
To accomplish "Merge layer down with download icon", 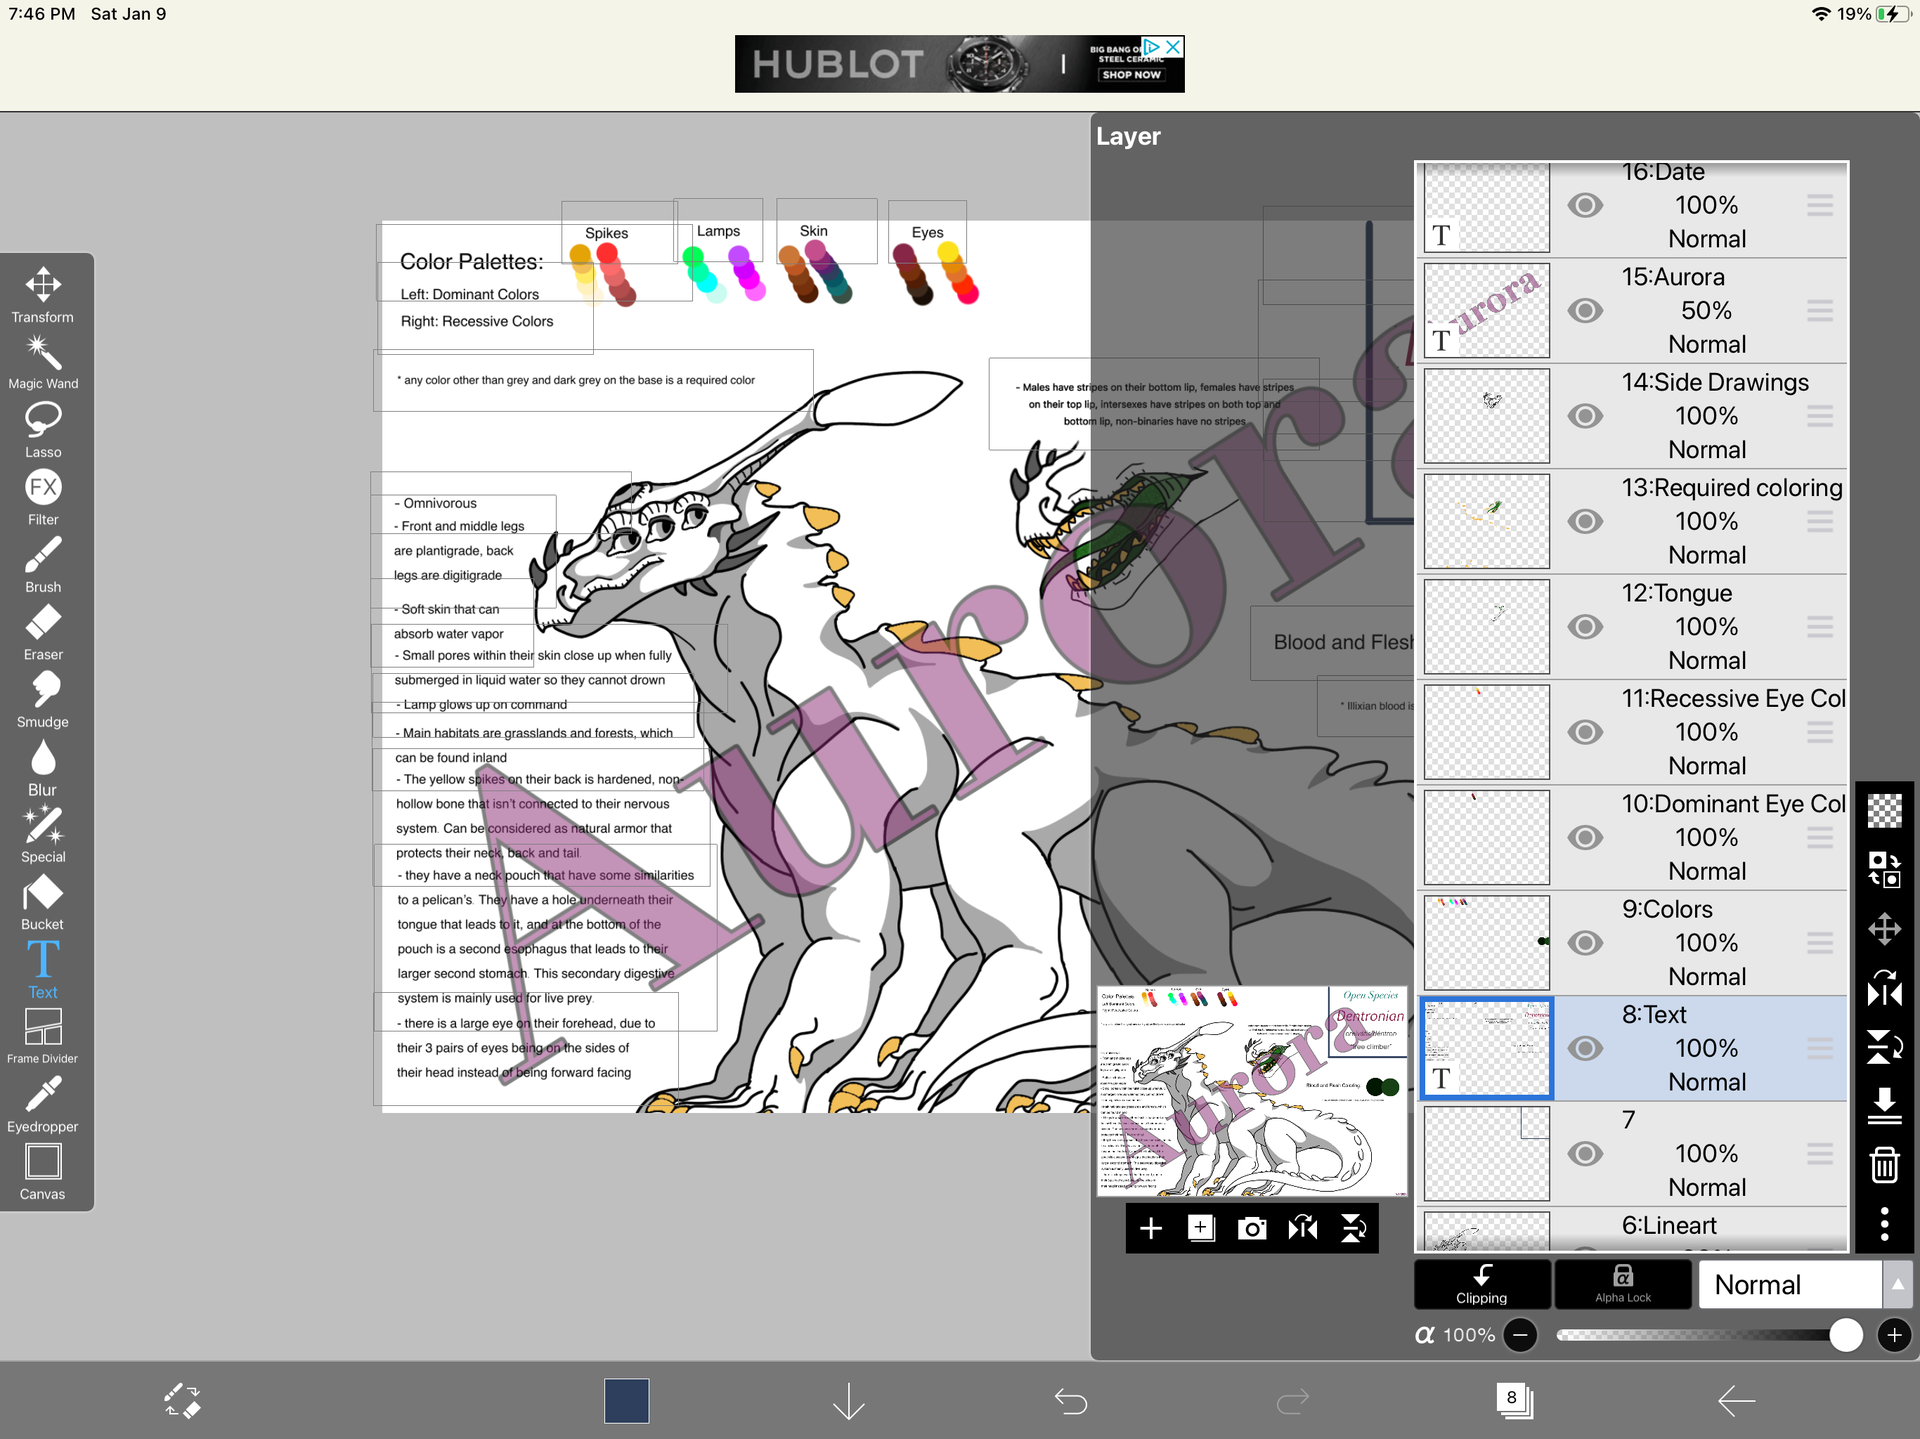I will (1885, 1106).
